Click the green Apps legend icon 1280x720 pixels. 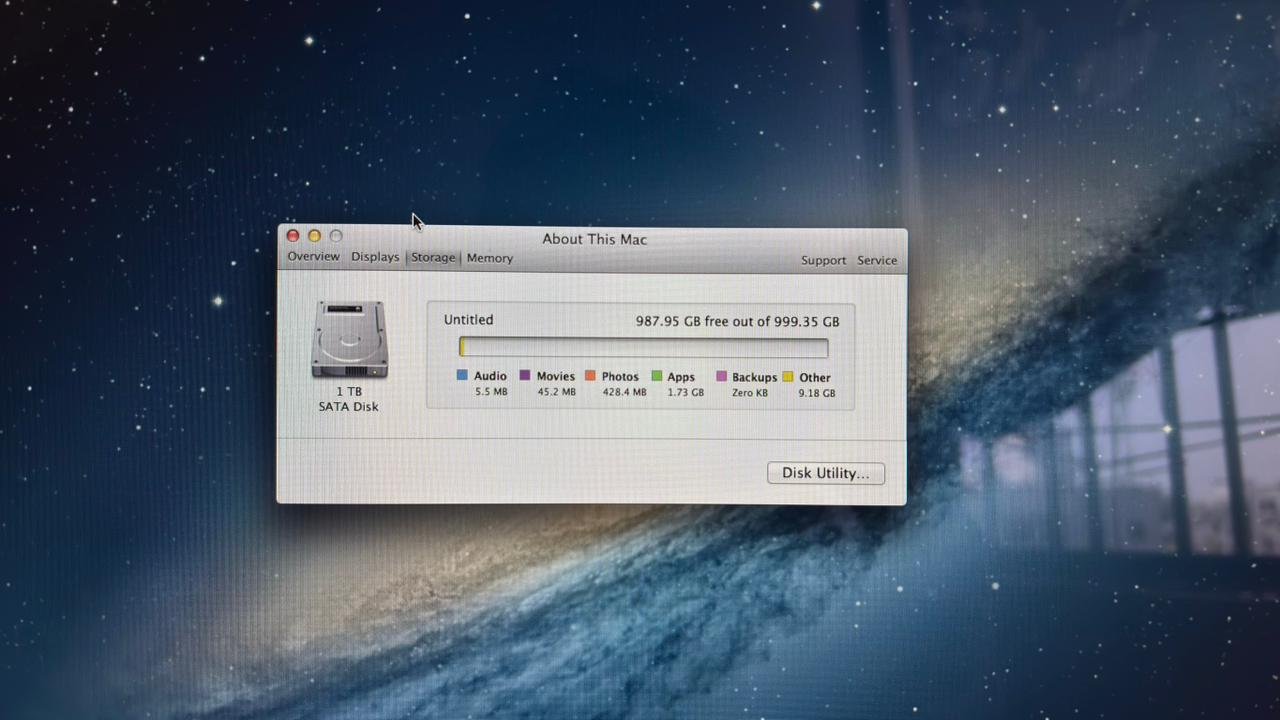[x=656, y=375]
